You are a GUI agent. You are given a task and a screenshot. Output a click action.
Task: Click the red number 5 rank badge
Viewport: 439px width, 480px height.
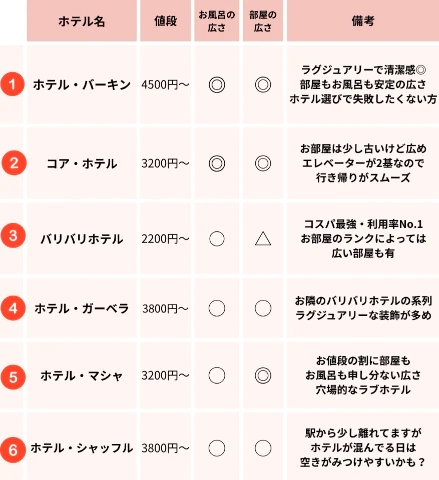pos(13,377)
